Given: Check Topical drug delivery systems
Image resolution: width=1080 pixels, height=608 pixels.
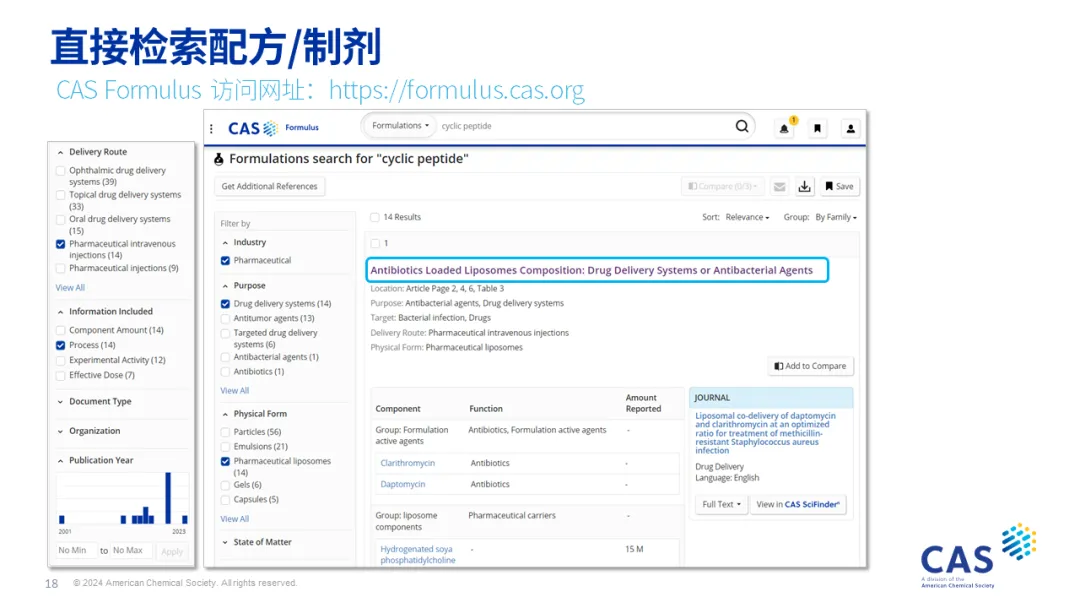Looking at the screenshot, I should tap(61, 196).
